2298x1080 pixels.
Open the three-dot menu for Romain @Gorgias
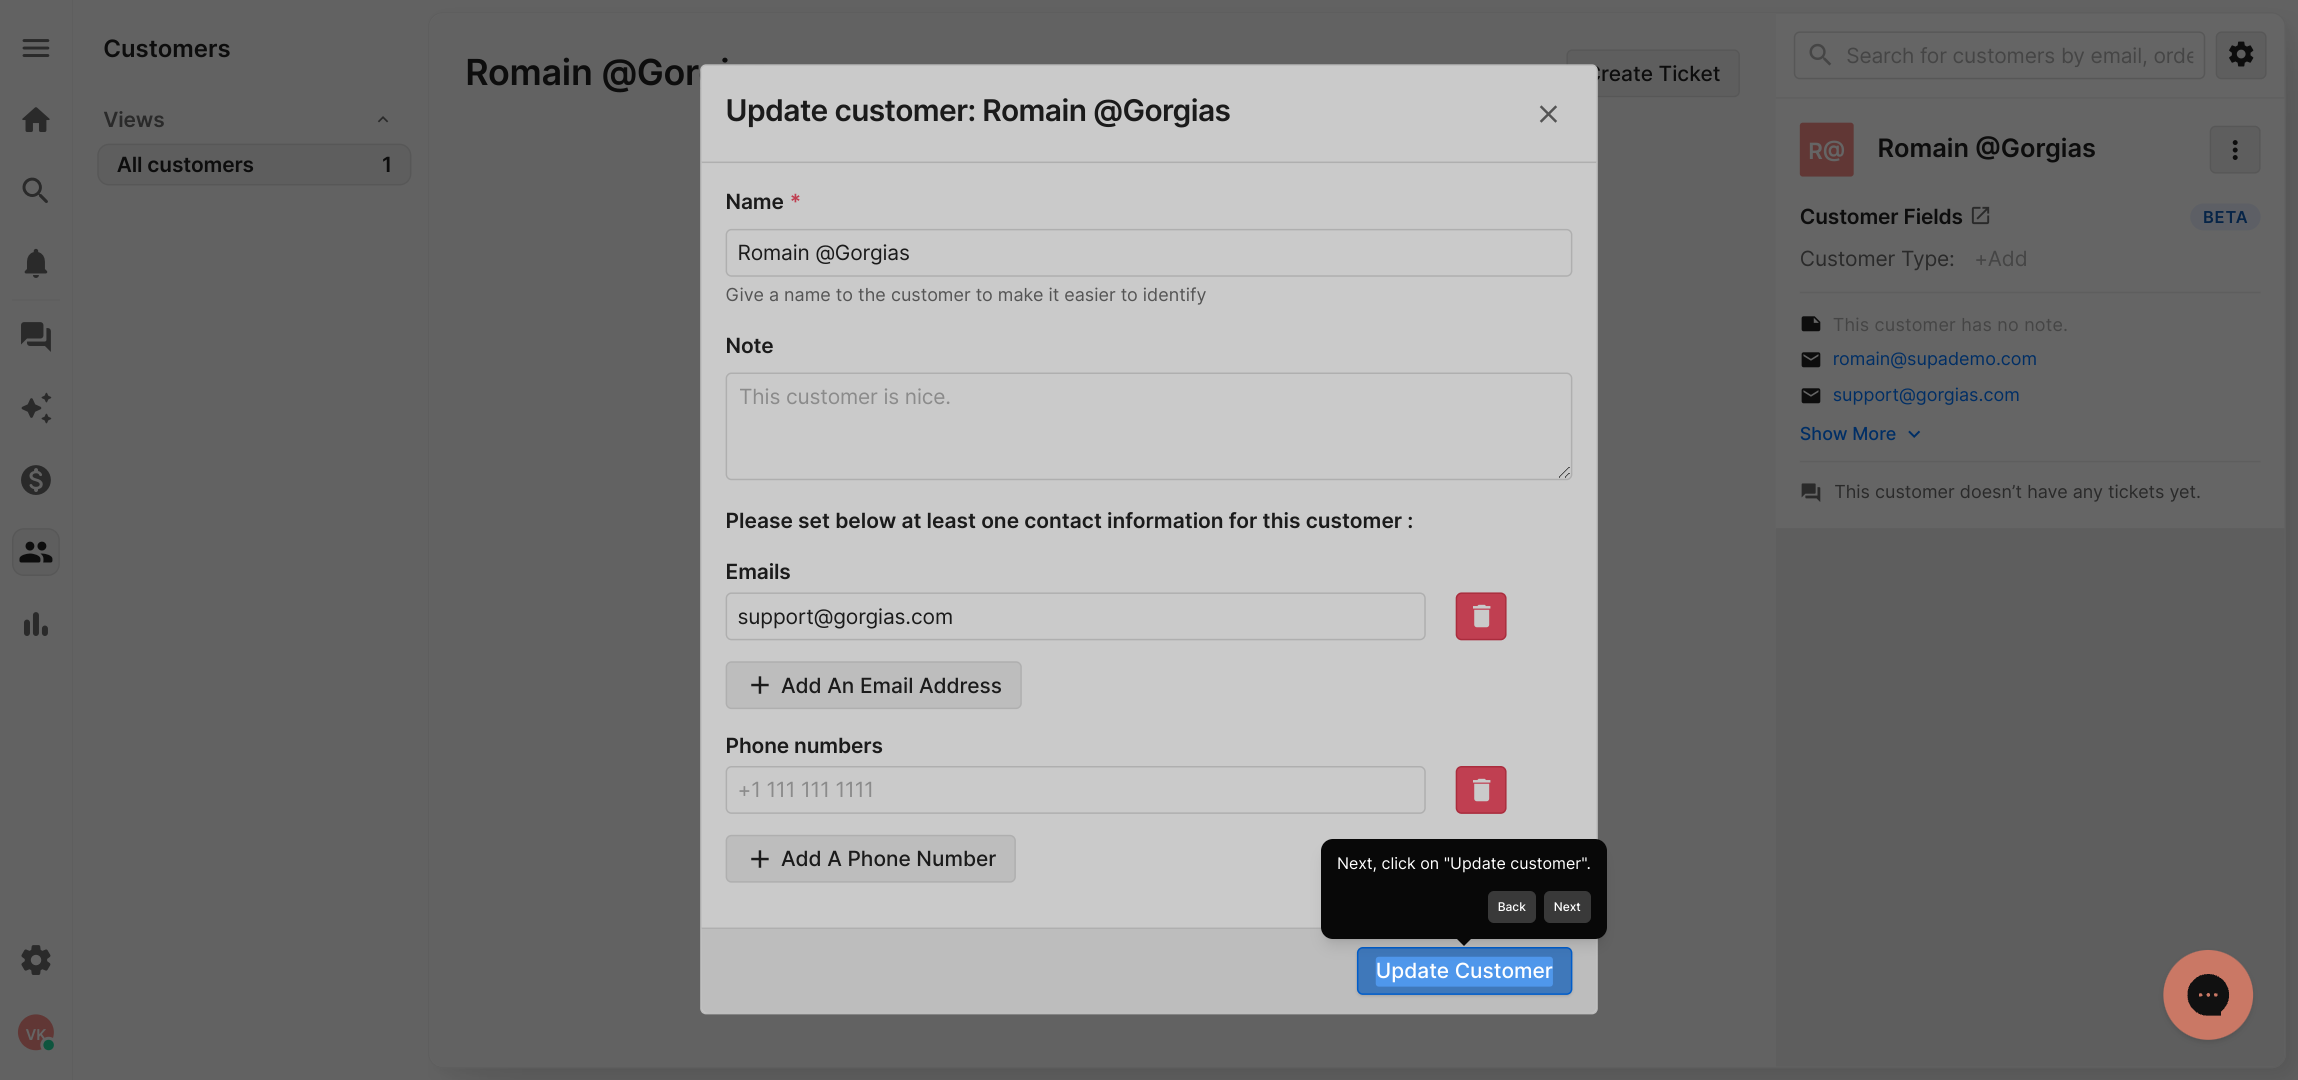pos(2235,150)
